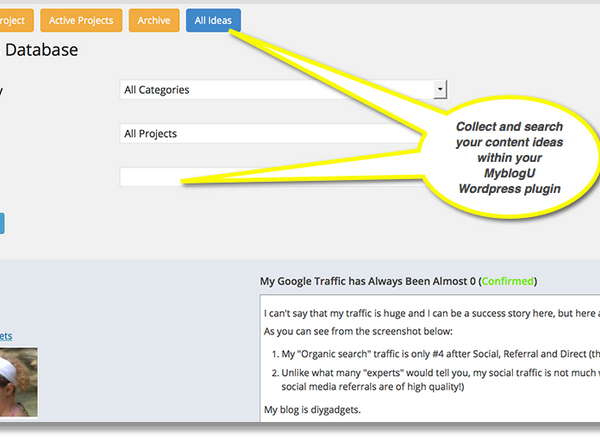Screen dimensions: 600x438
Task: Follow the underlined author link above the photo
Action: point(6,336)
